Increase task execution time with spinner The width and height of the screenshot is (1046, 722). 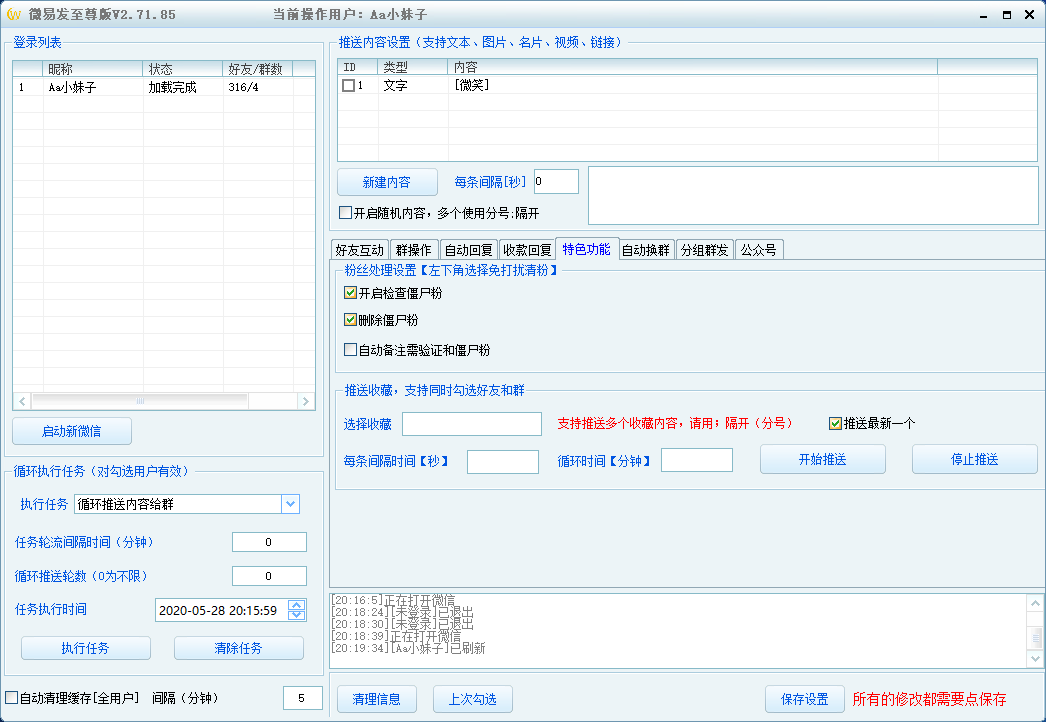[296, 605]
